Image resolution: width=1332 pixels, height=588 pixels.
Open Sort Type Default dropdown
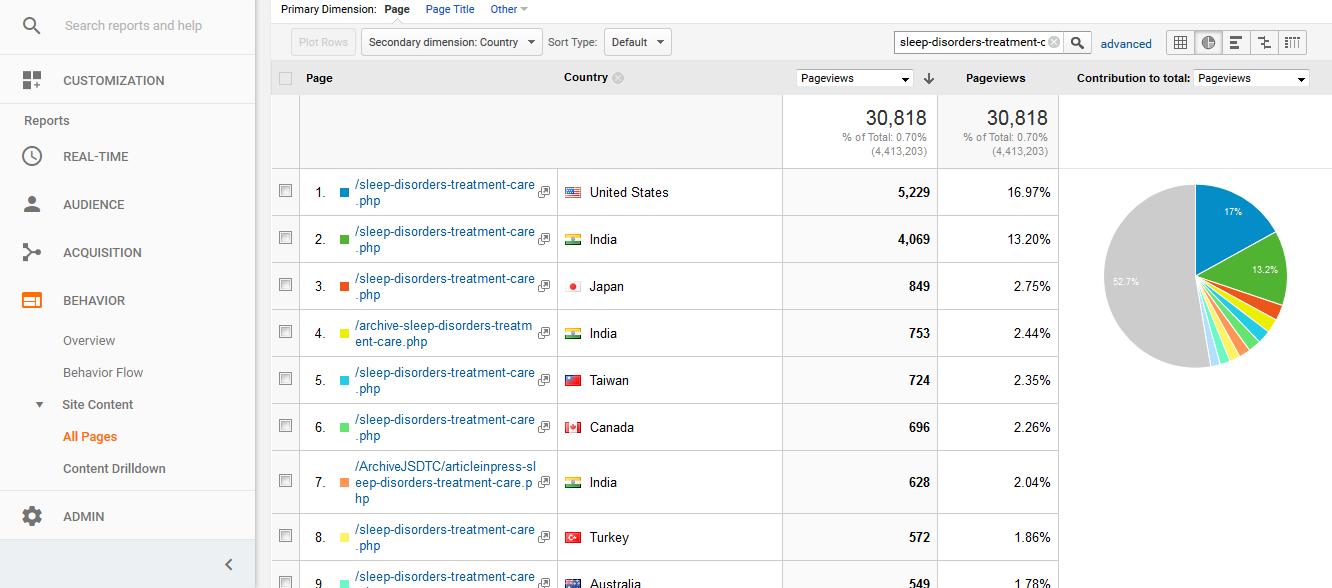coord(637,42)
